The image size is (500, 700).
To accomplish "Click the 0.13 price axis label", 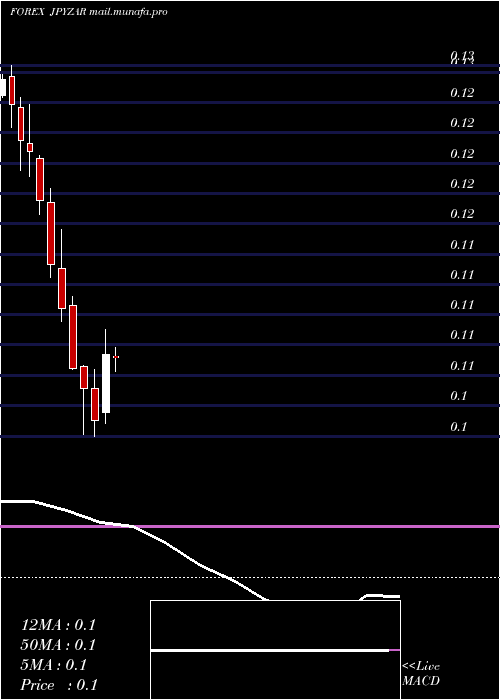I will pyautogui.click(x=462, y=57).
